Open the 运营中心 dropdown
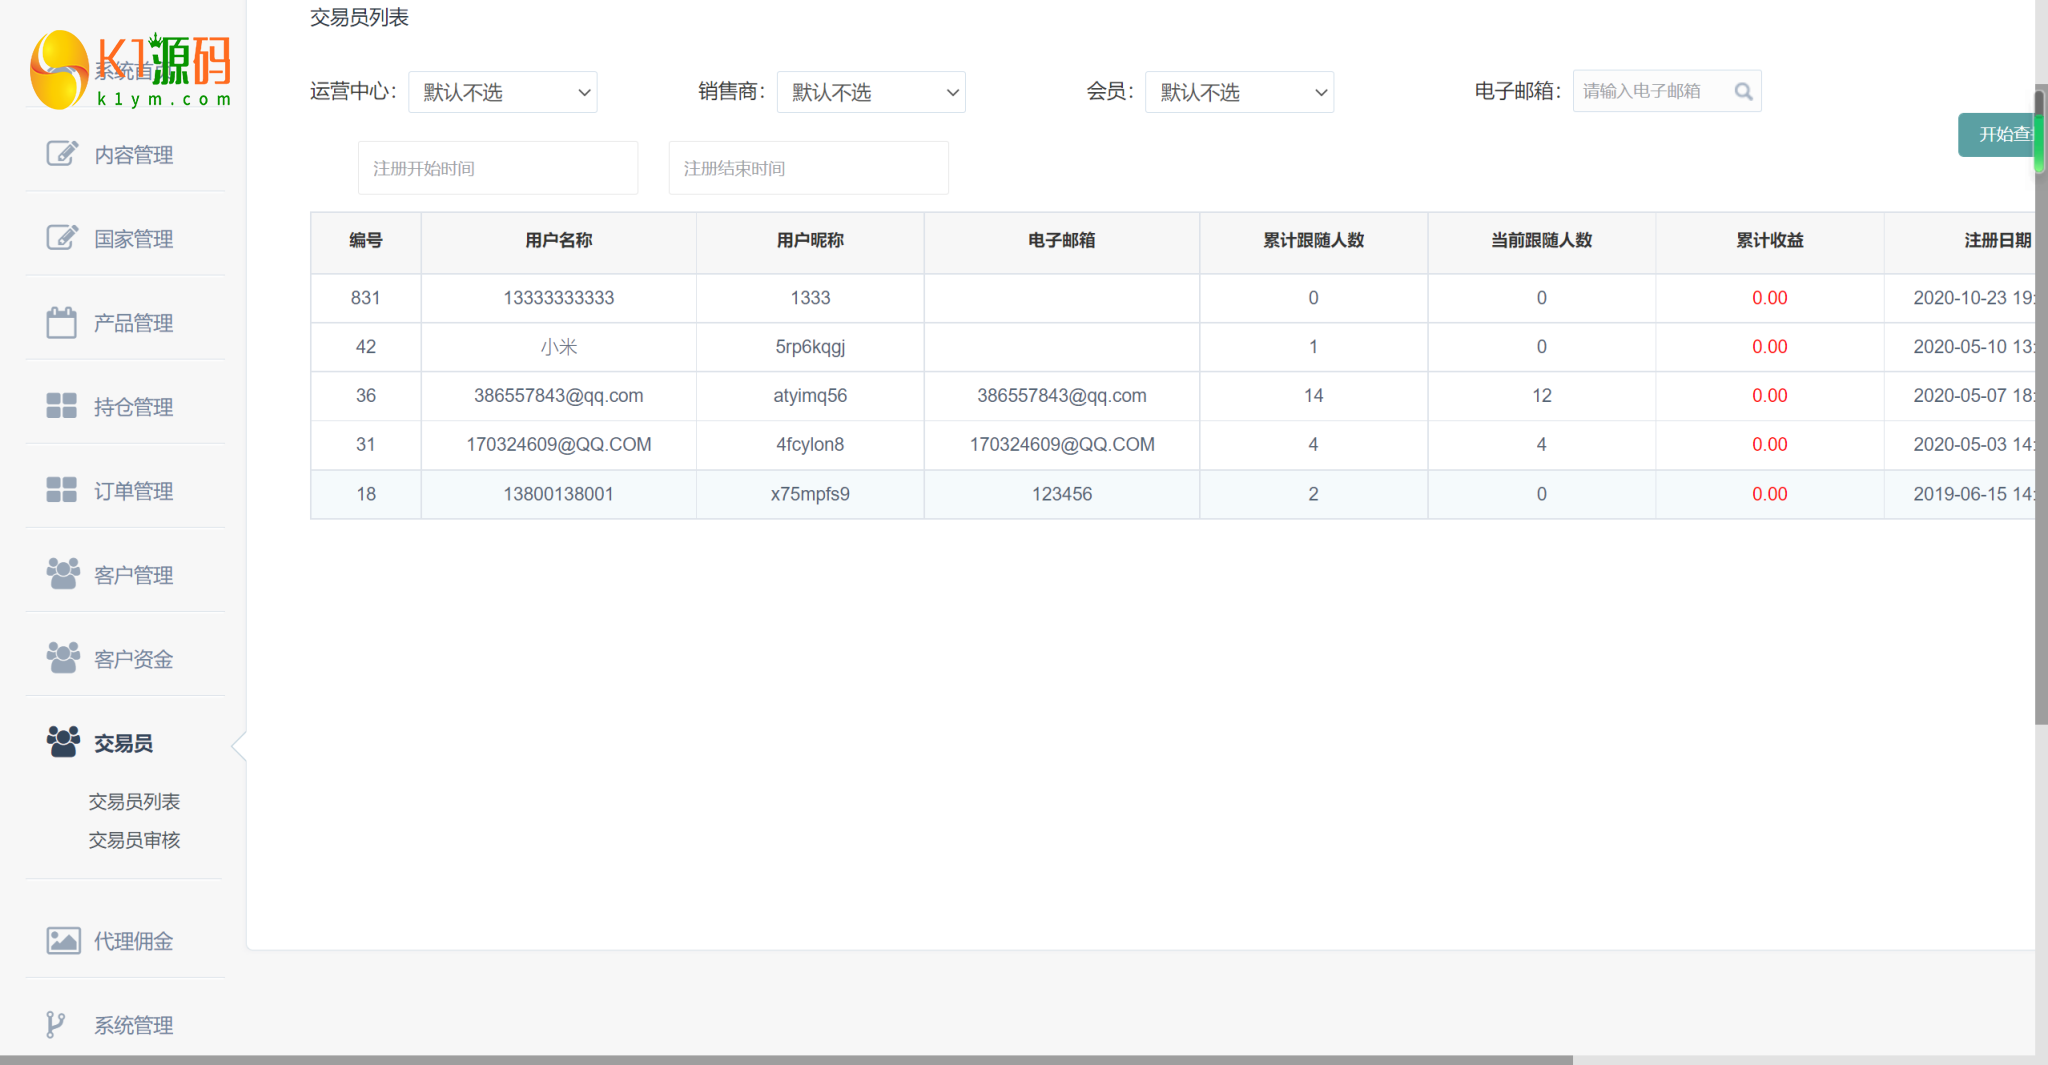 click(x=503, y=93)
